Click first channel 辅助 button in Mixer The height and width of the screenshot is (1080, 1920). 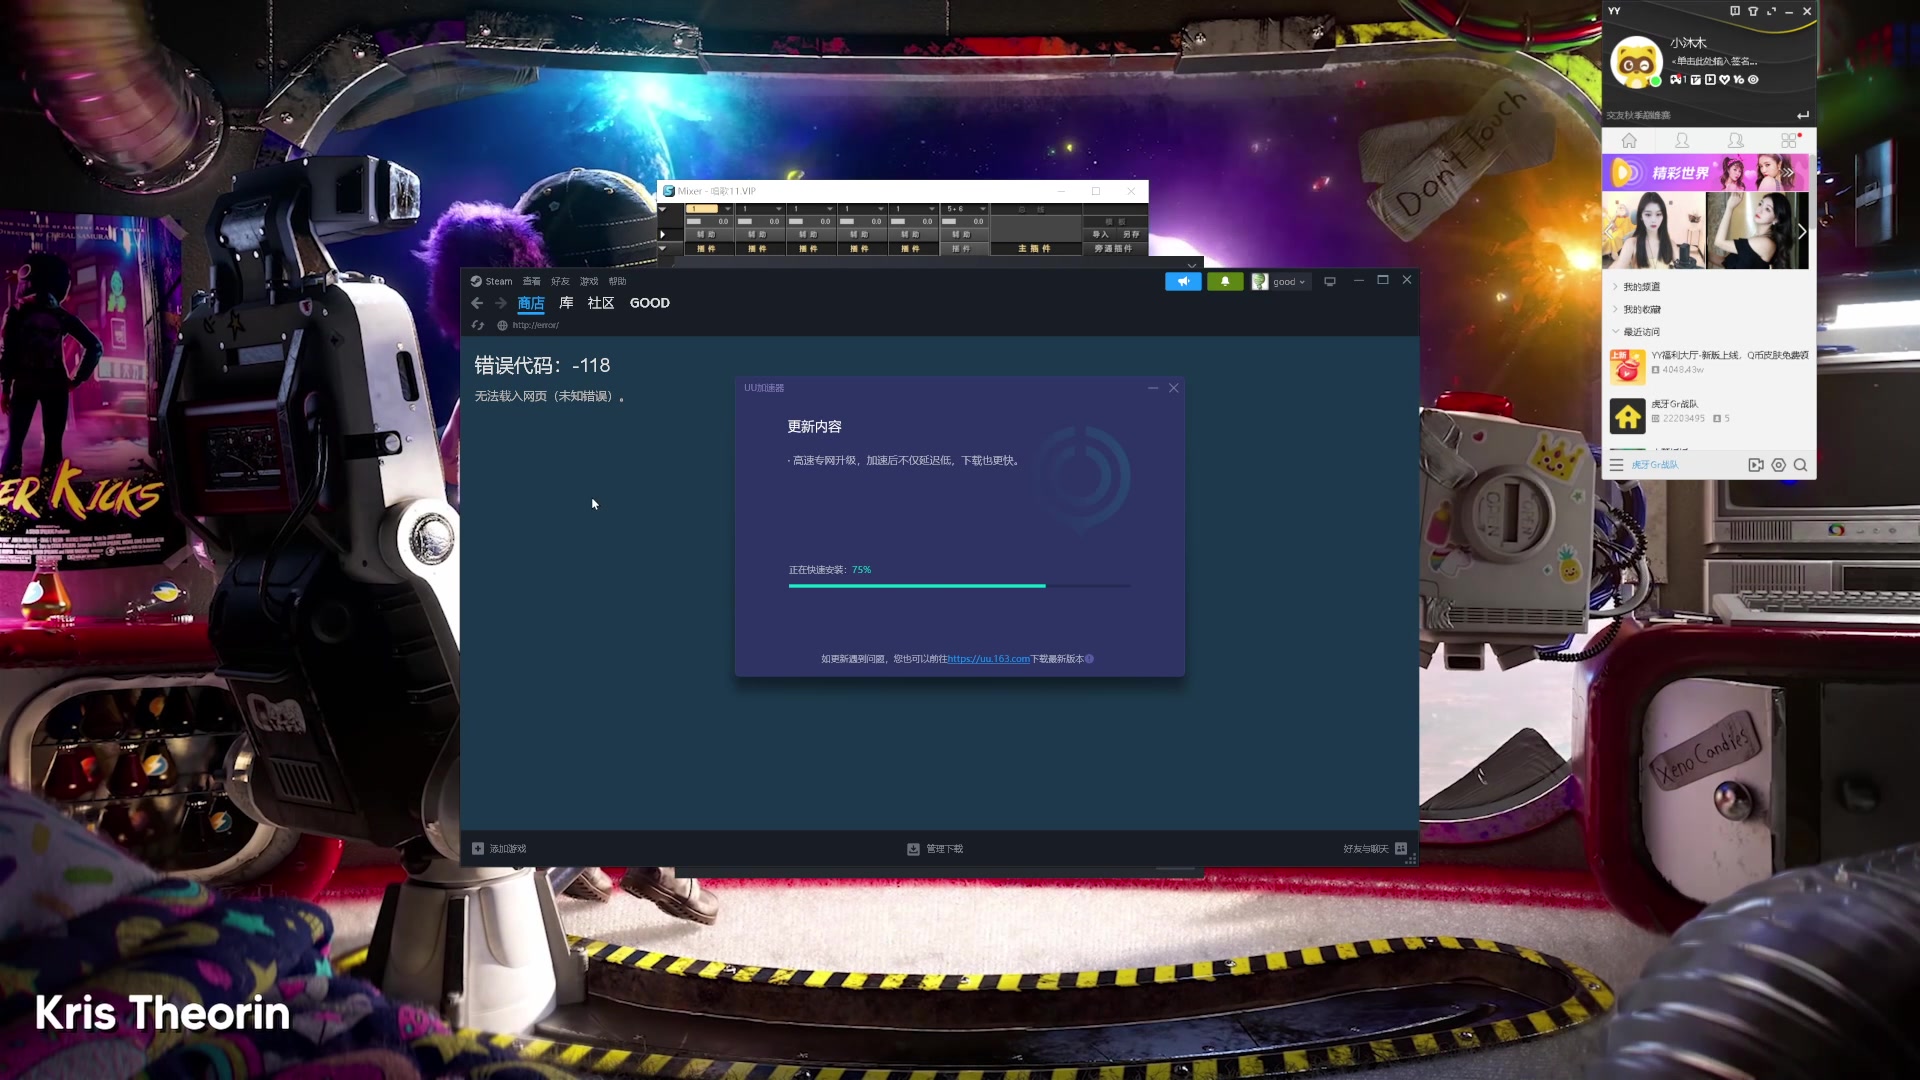click(707, 235)
